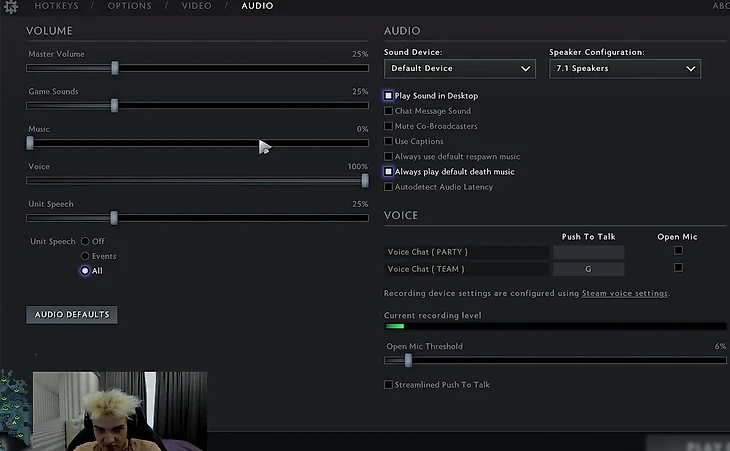The height and width of the screenshot is (451, 730).
Task: Open the Hotkeys settings tab
Action: pyautogui.click(x=55, y=6)
